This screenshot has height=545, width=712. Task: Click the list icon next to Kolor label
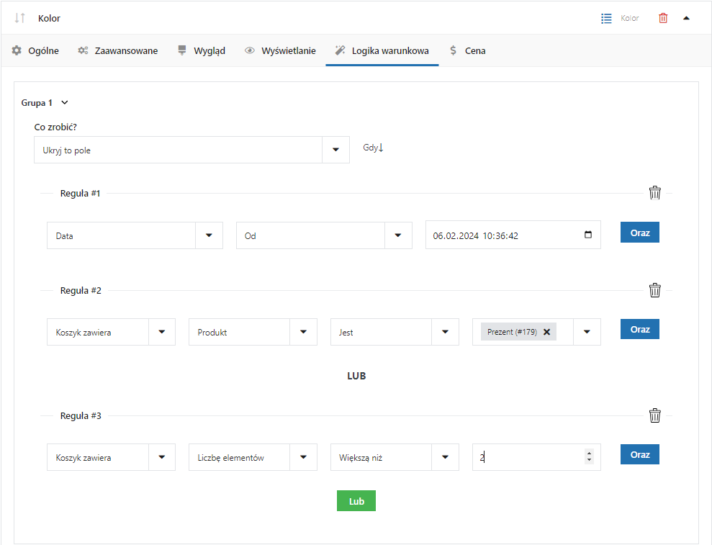[x=606, y=18]
